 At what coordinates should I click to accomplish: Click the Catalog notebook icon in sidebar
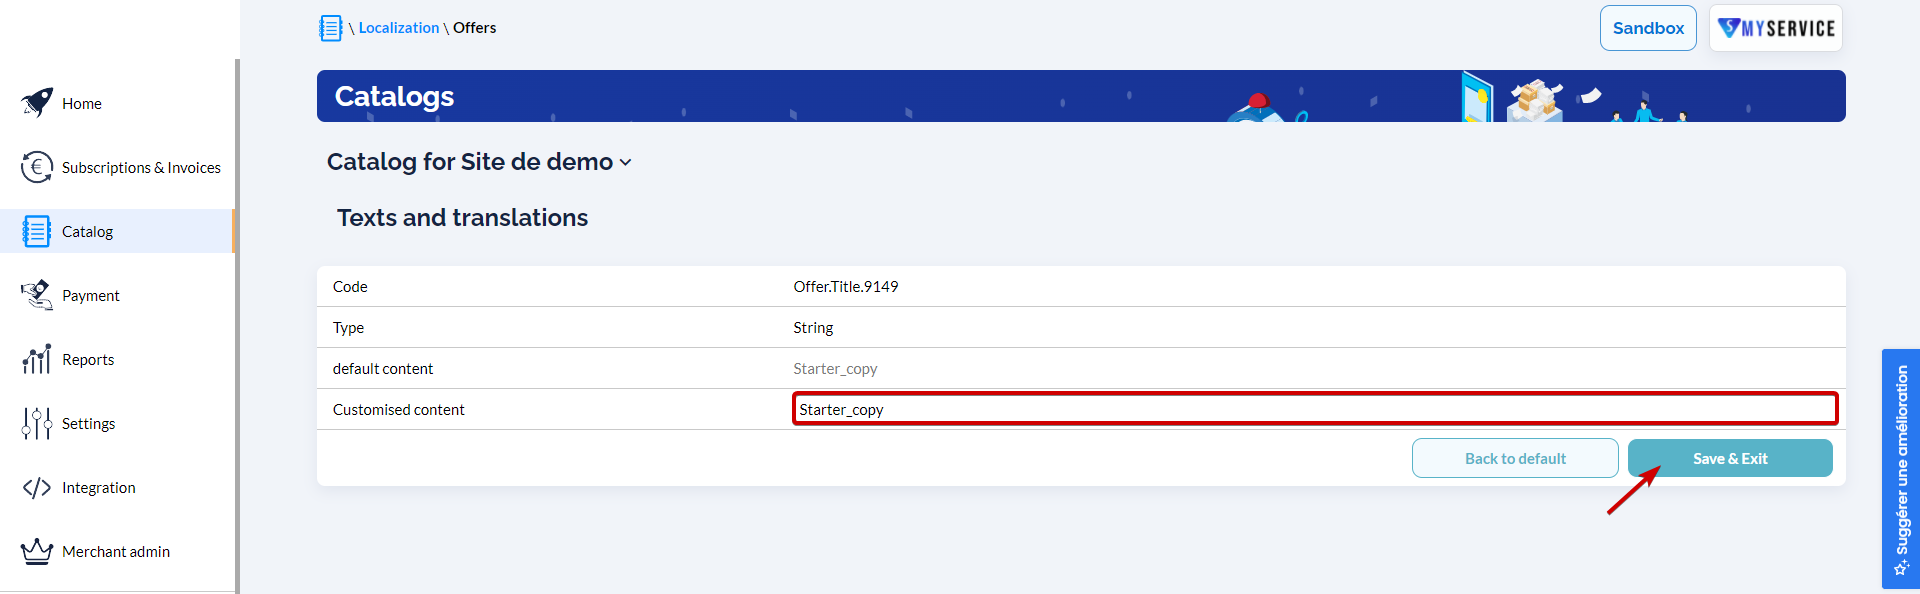tap(37, 231)
